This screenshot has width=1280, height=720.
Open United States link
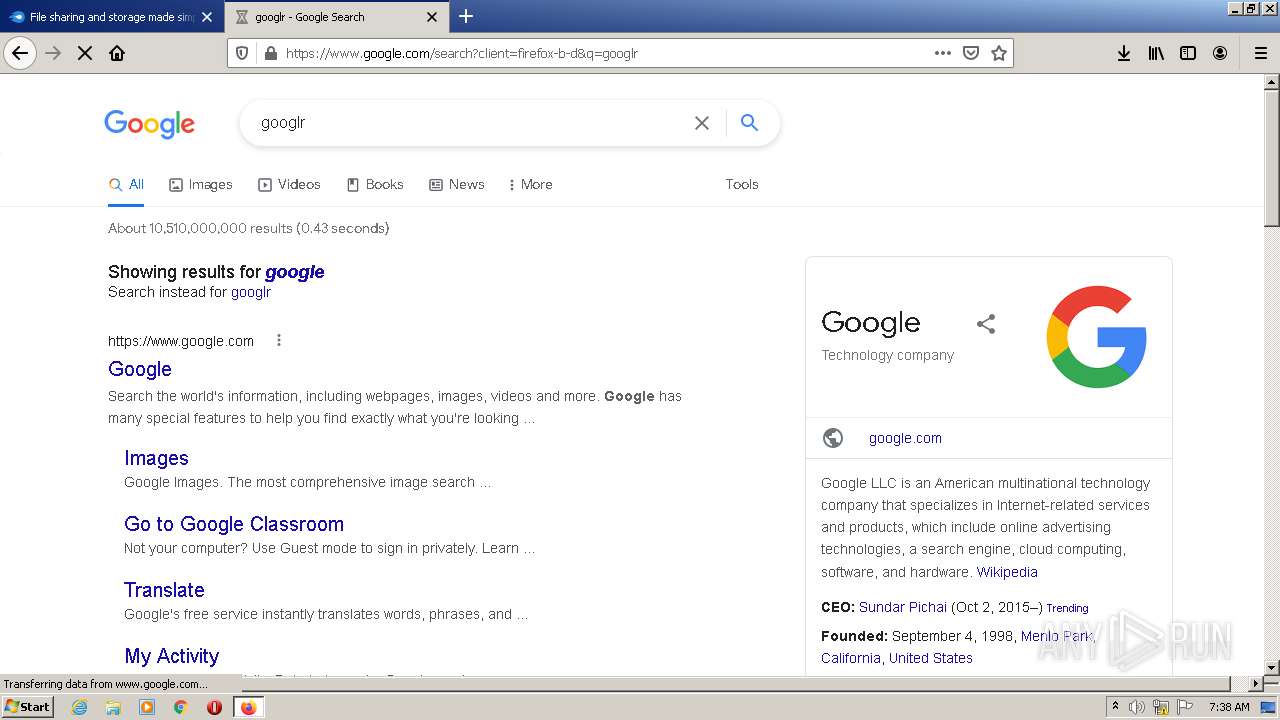(x=931, y=658)
